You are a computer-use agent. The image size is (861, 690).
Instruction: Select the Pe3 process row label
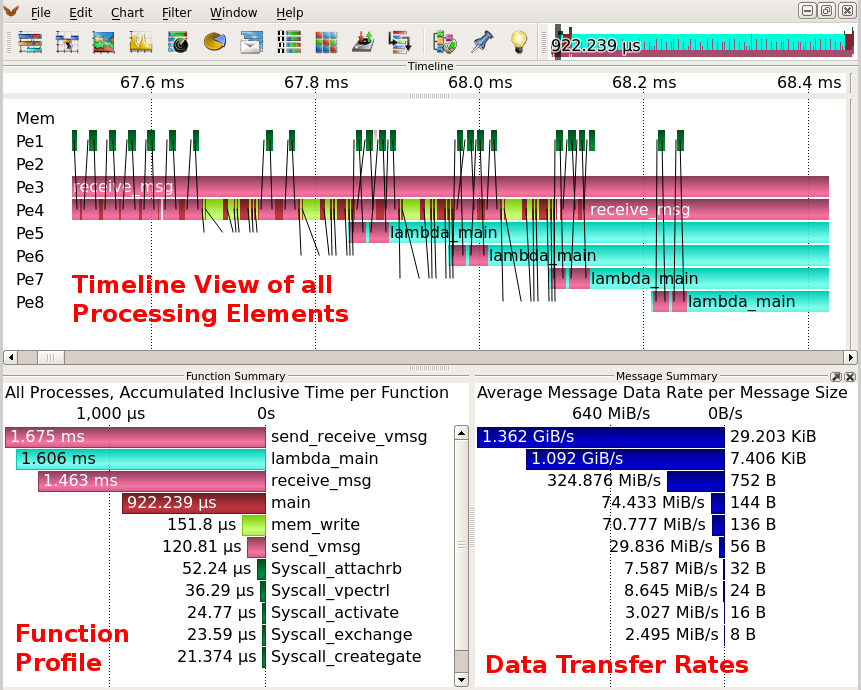point(30,187)
